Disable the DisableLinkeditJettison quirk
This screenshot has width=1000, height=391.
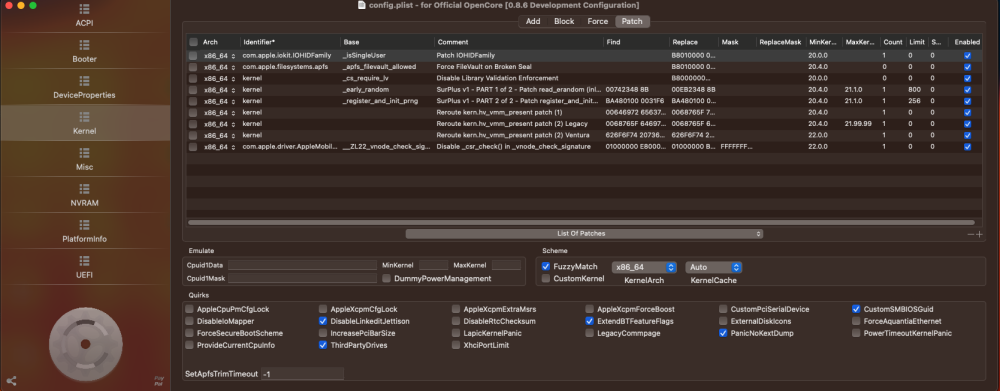tap(323, 321)
